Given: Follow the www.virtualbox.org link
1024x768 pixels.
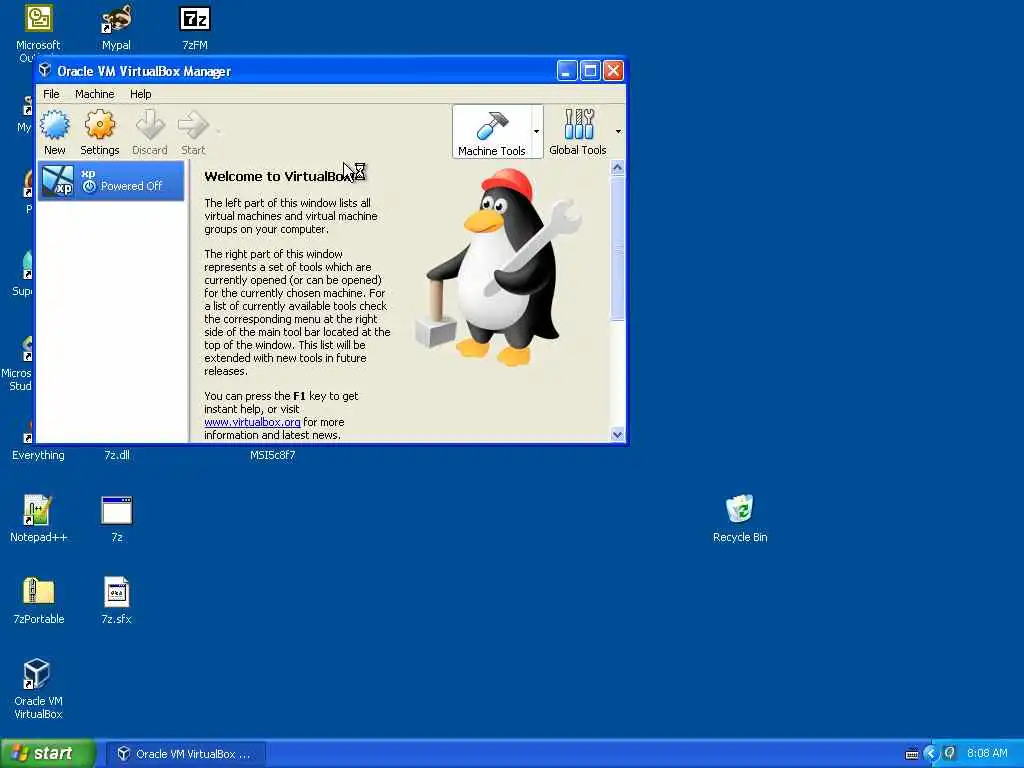Looking at the screenshot, I should (x=252, y=422).
